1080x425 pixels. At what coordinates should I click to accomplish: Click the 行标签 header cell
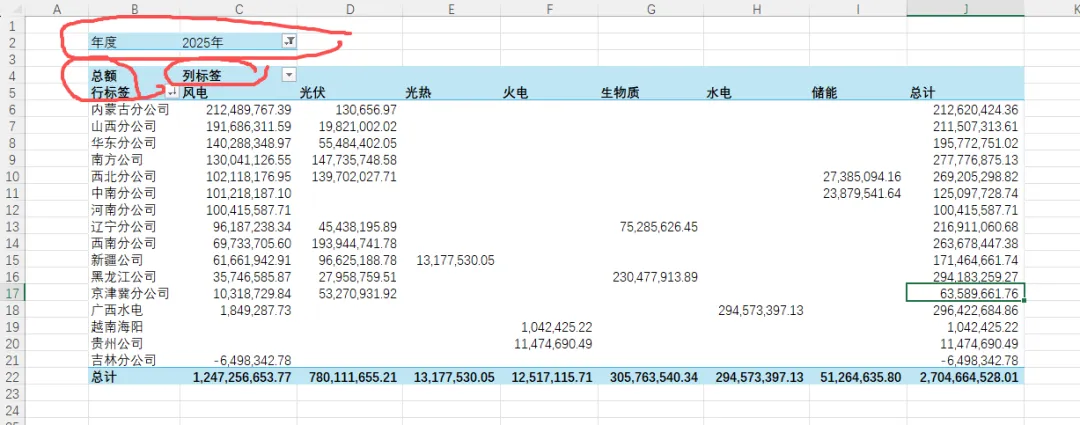pyautogui.click(x=110, y=92)
